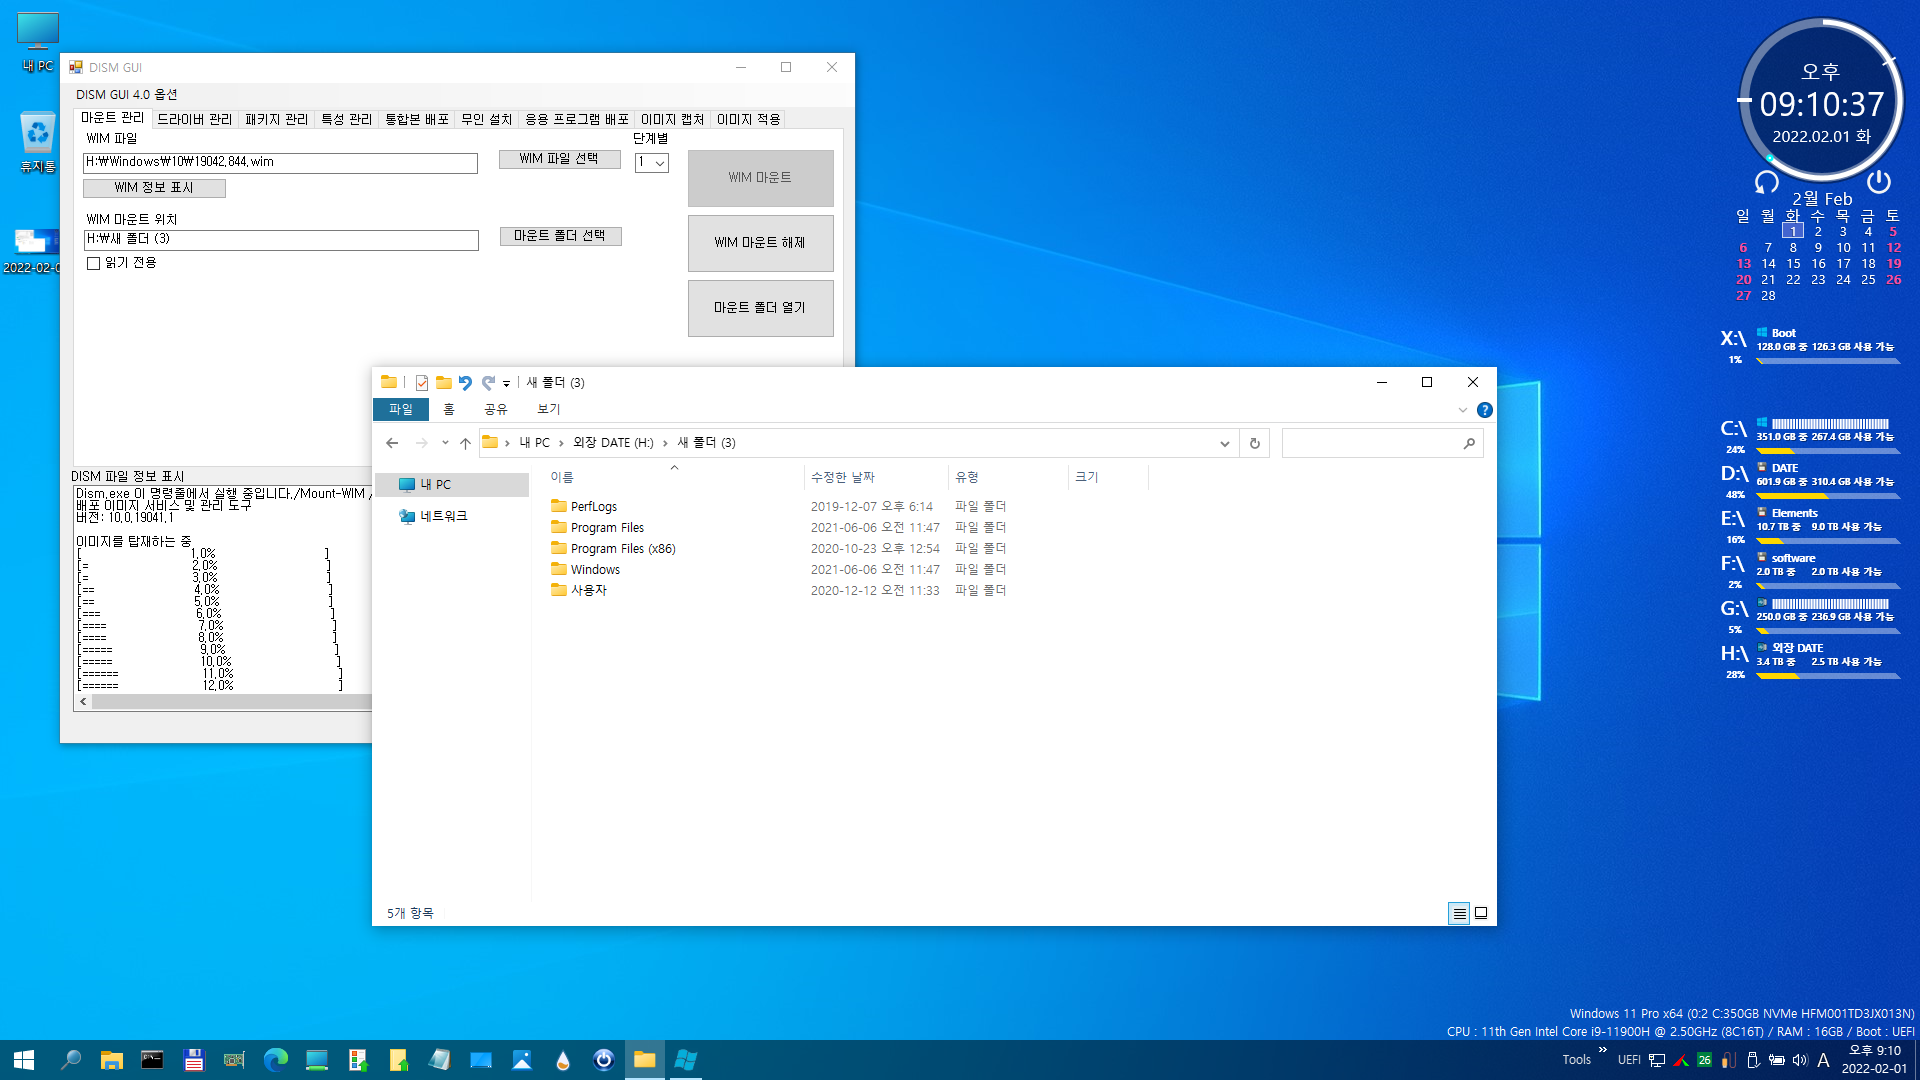Expand the Explorer ribbon with the chevron
This screenshot has height=1080, width=1920.
pos(1463,410)
